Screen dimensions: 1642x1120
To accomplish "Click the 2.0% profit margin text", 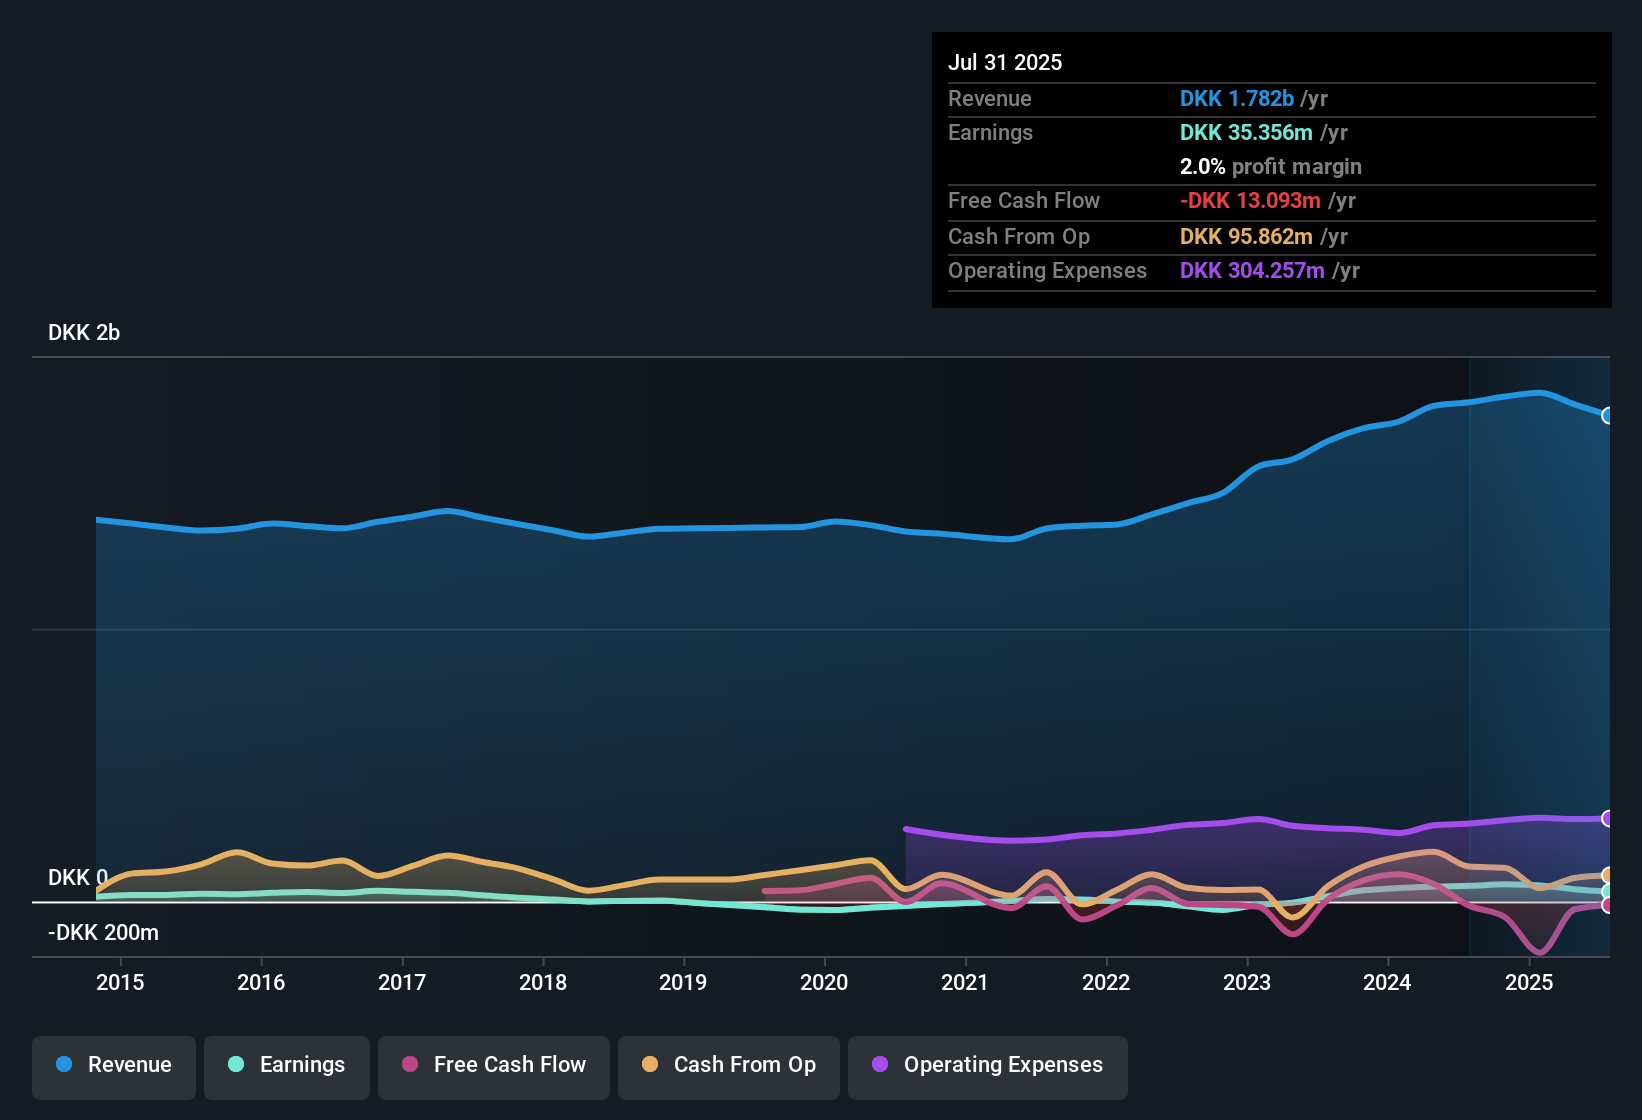I will pos(1270,167).
